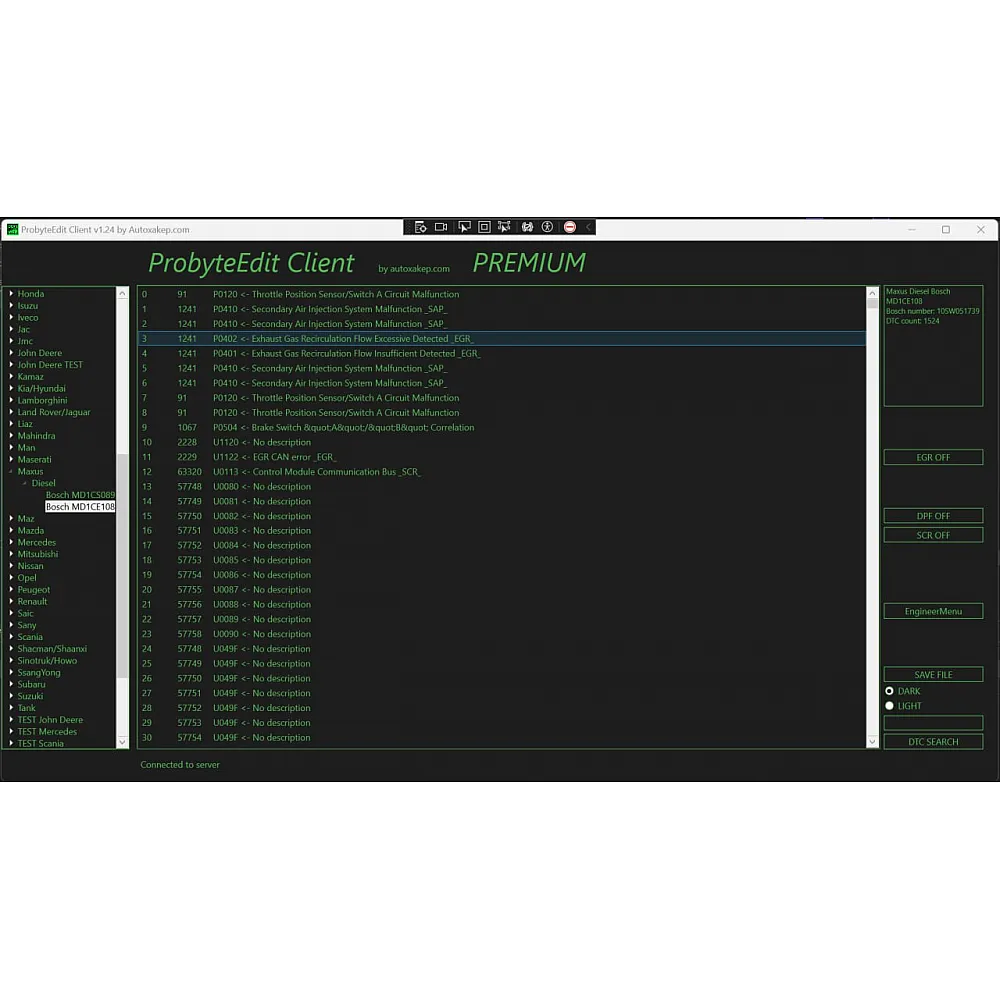Click the hot reload icon in toolbar
Image resolution: width=1000 pixels, height=1000 pixels.
point(527,227)
